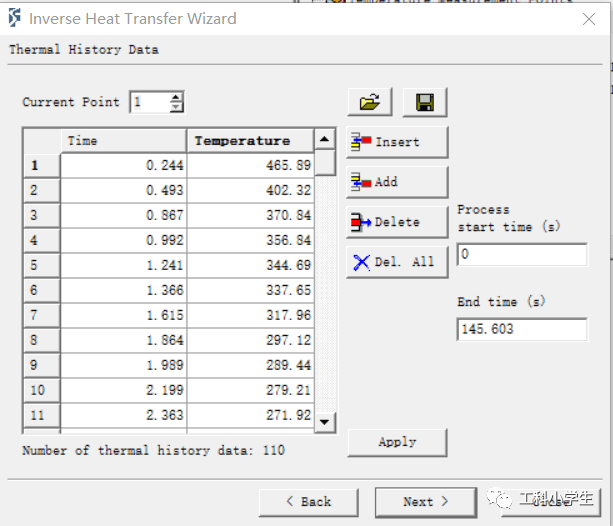
Task: Apply the thermal history data
Action: (x=397, y=442)
